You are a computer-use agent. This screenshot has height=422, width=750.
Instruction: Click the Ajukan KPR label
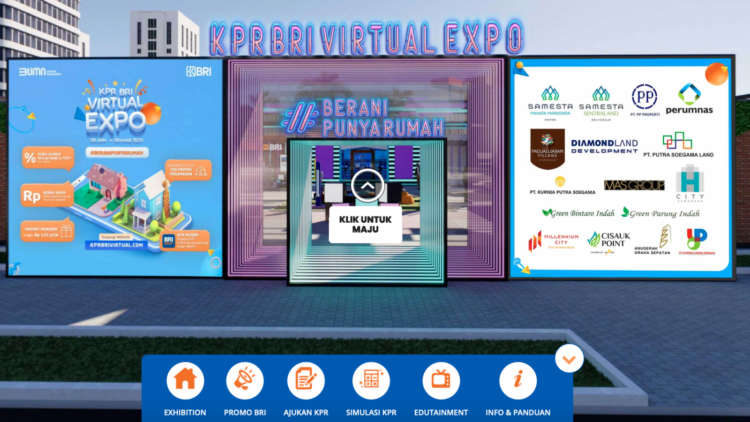tap(306, 412)
